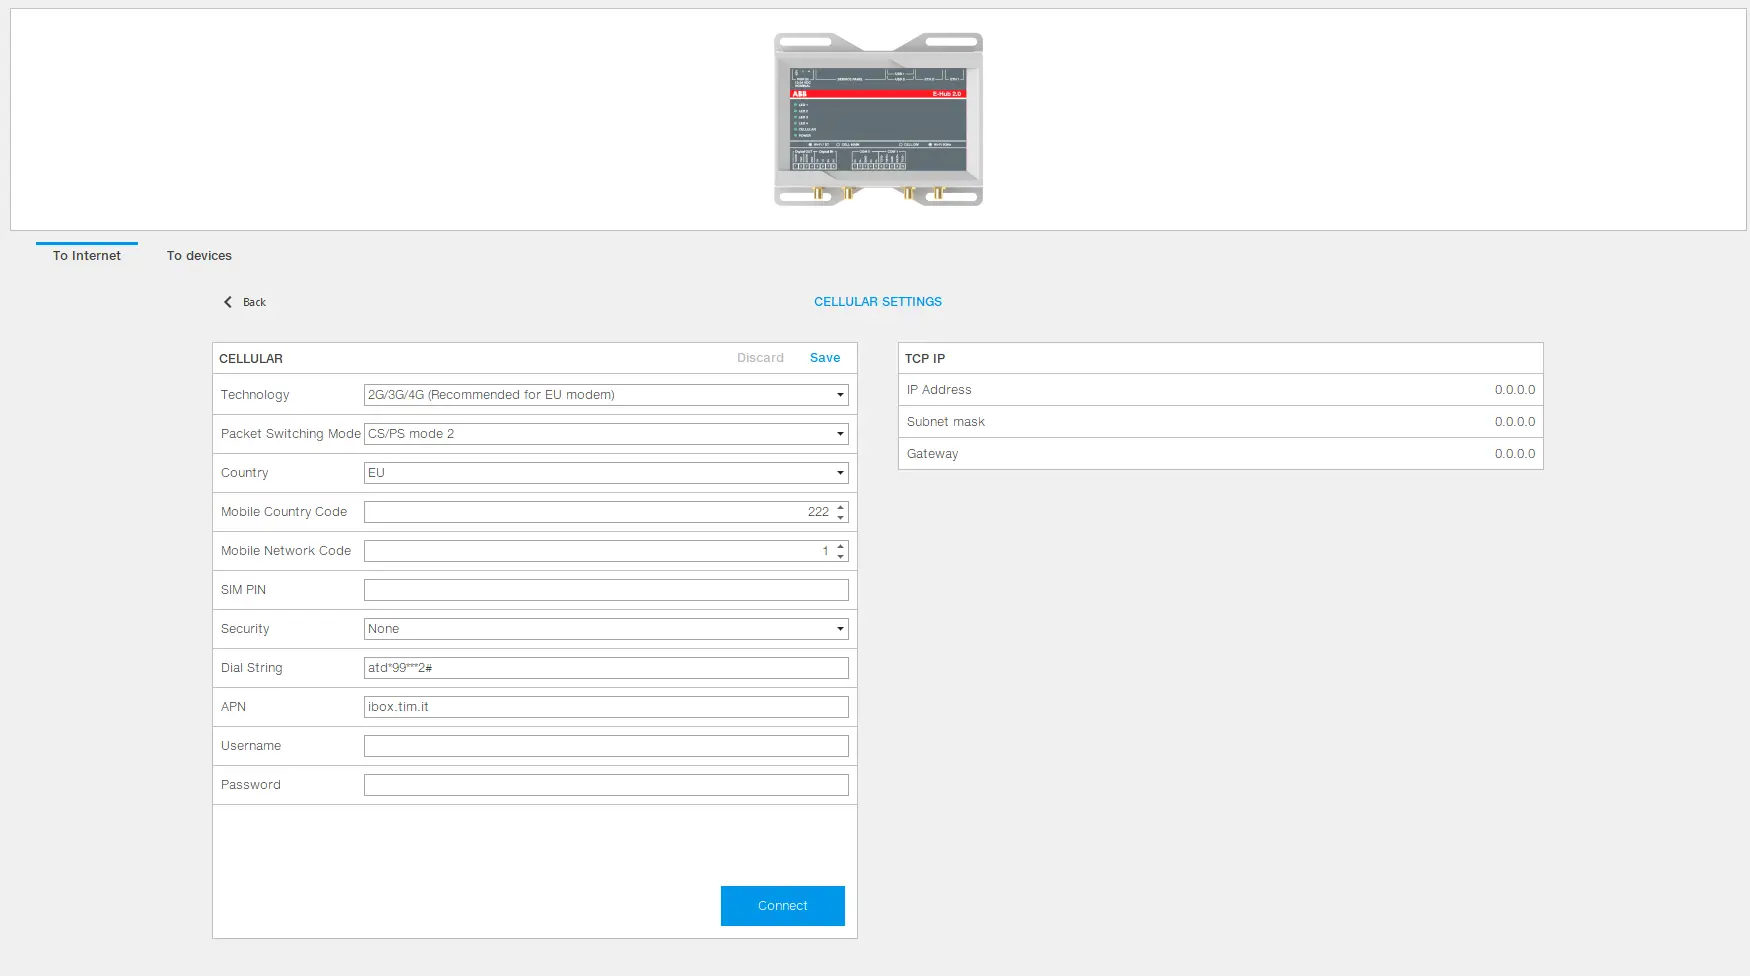Expand the Security dropdown
The width and height of the screenshot is (1750, 976).
click(606, 629)
